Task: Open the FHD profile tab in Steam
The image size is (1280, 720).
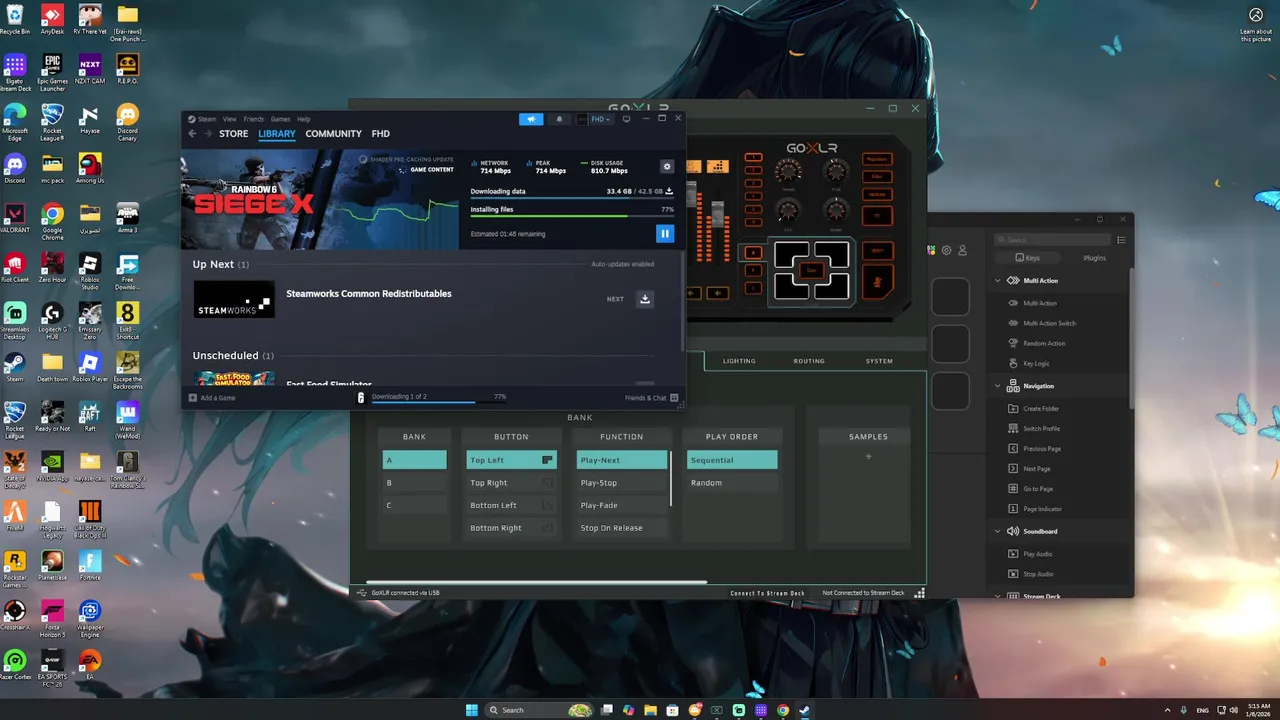Action: click(x=380, y=134)
